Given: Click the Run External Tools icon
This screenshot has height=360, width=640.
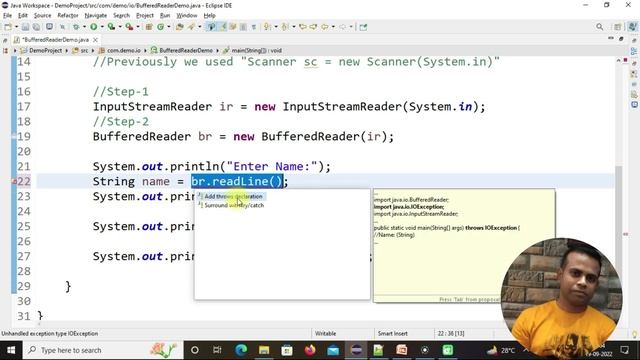Looking at the screenshot, I should 129,27.
